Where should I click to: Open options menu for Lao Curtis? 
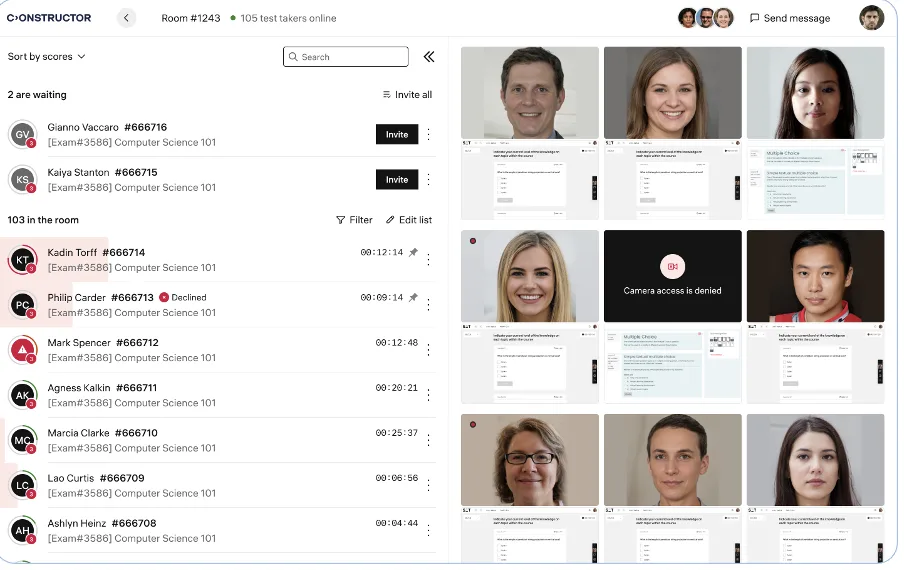point(428,485)
